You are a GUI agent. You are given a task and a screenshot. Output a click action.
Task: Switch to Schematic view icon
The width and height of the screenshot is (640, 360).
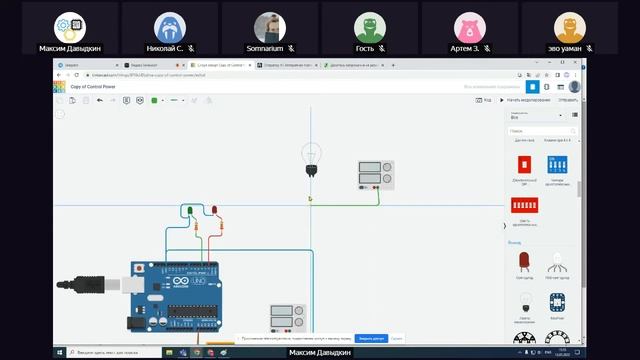click(x=547, y=87)
